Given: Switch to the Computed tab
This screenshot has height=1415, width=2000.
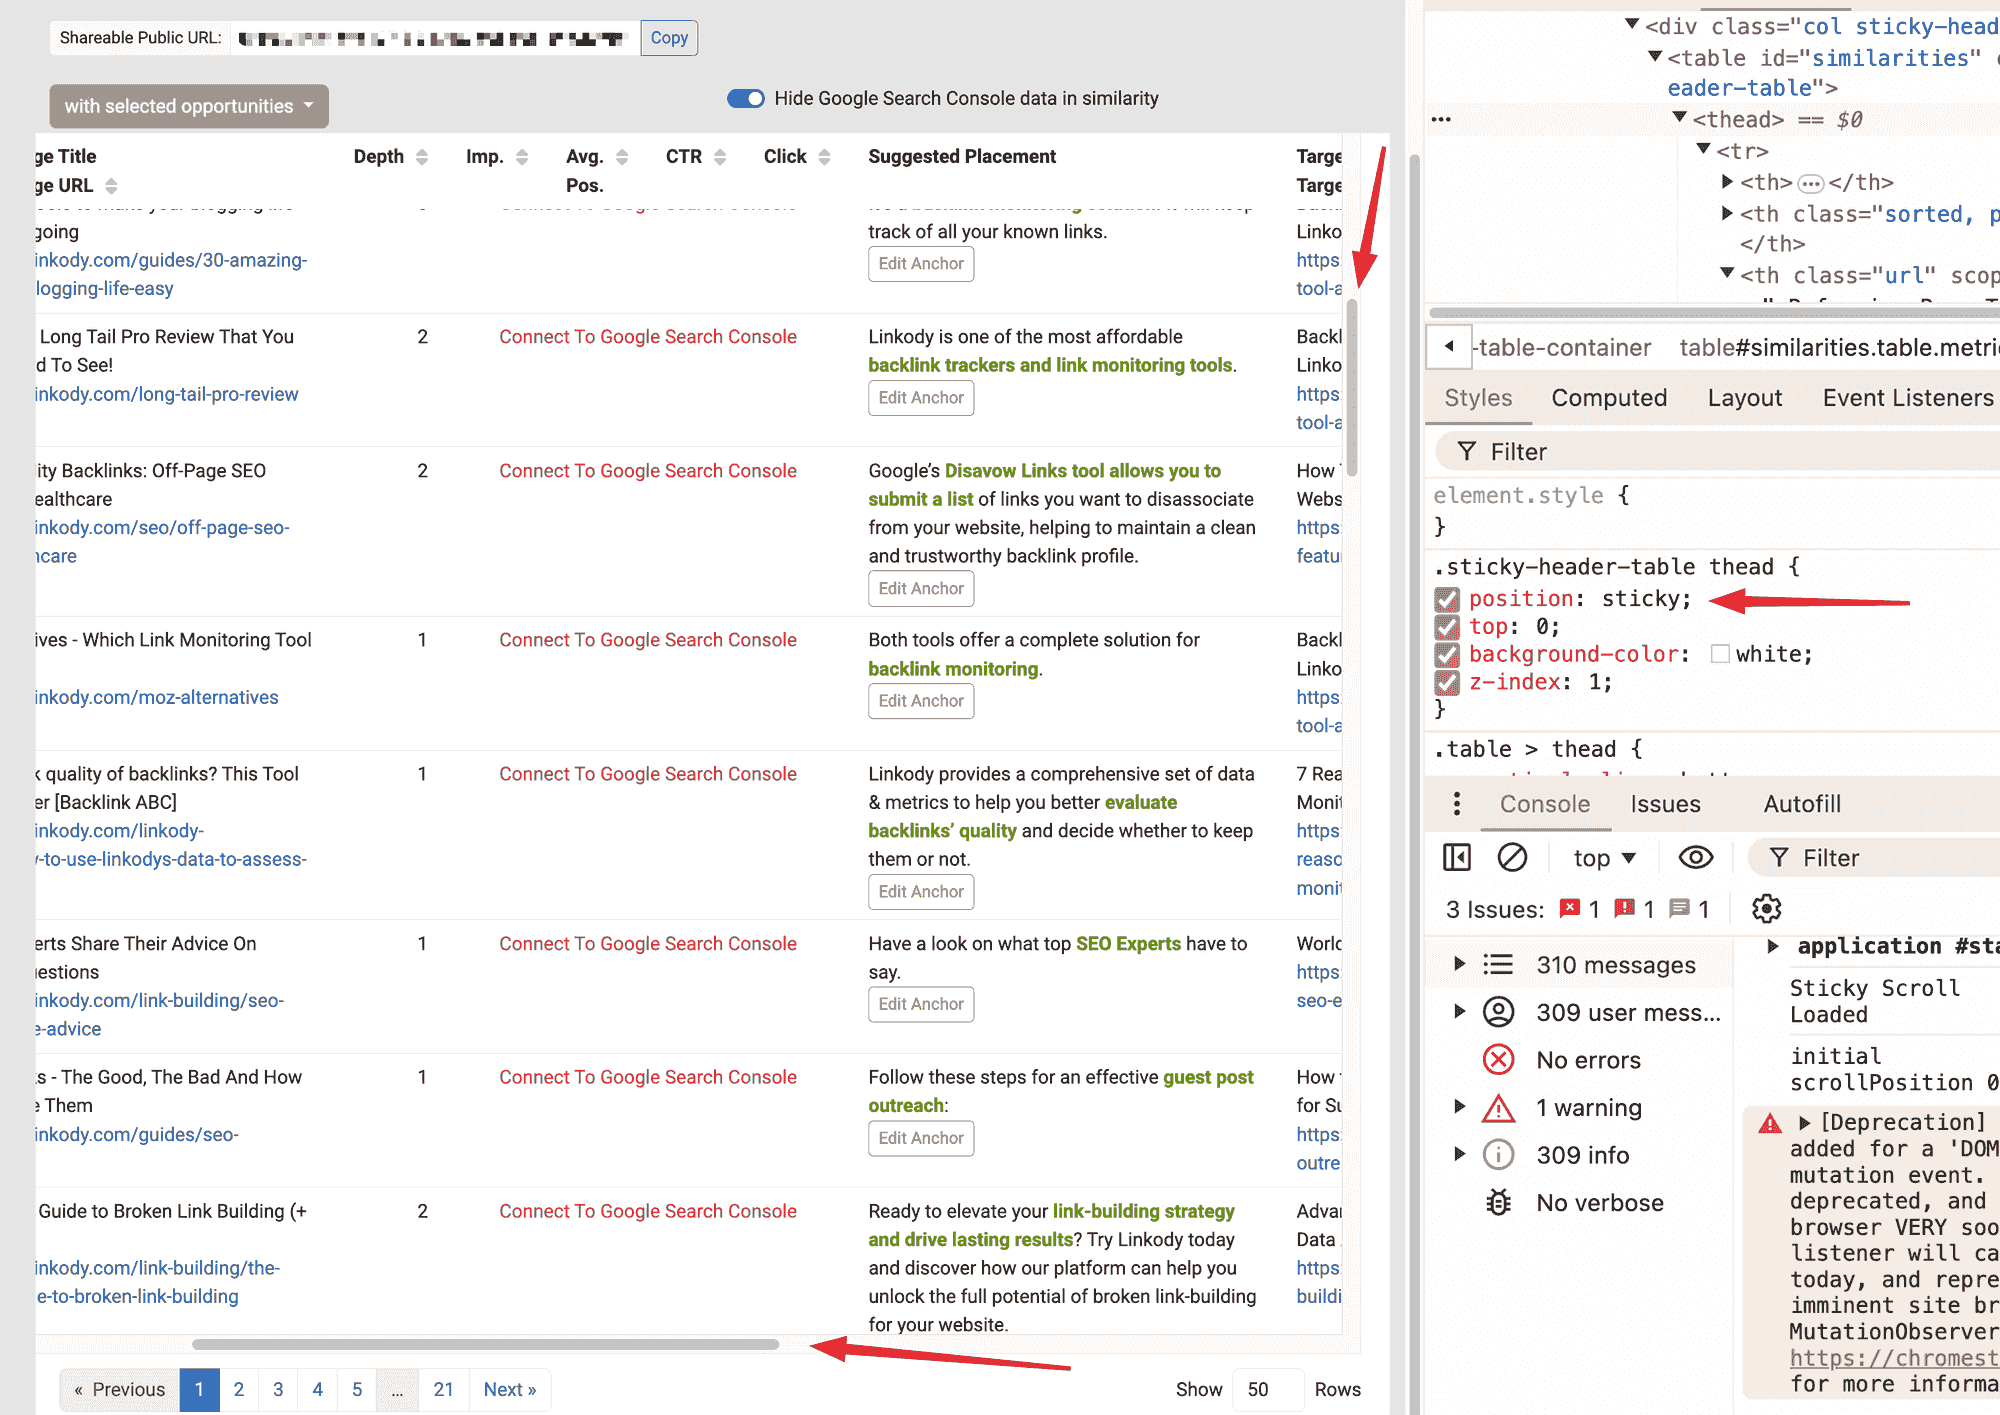Looking at the screenshot, I should tap(1609, 398).
